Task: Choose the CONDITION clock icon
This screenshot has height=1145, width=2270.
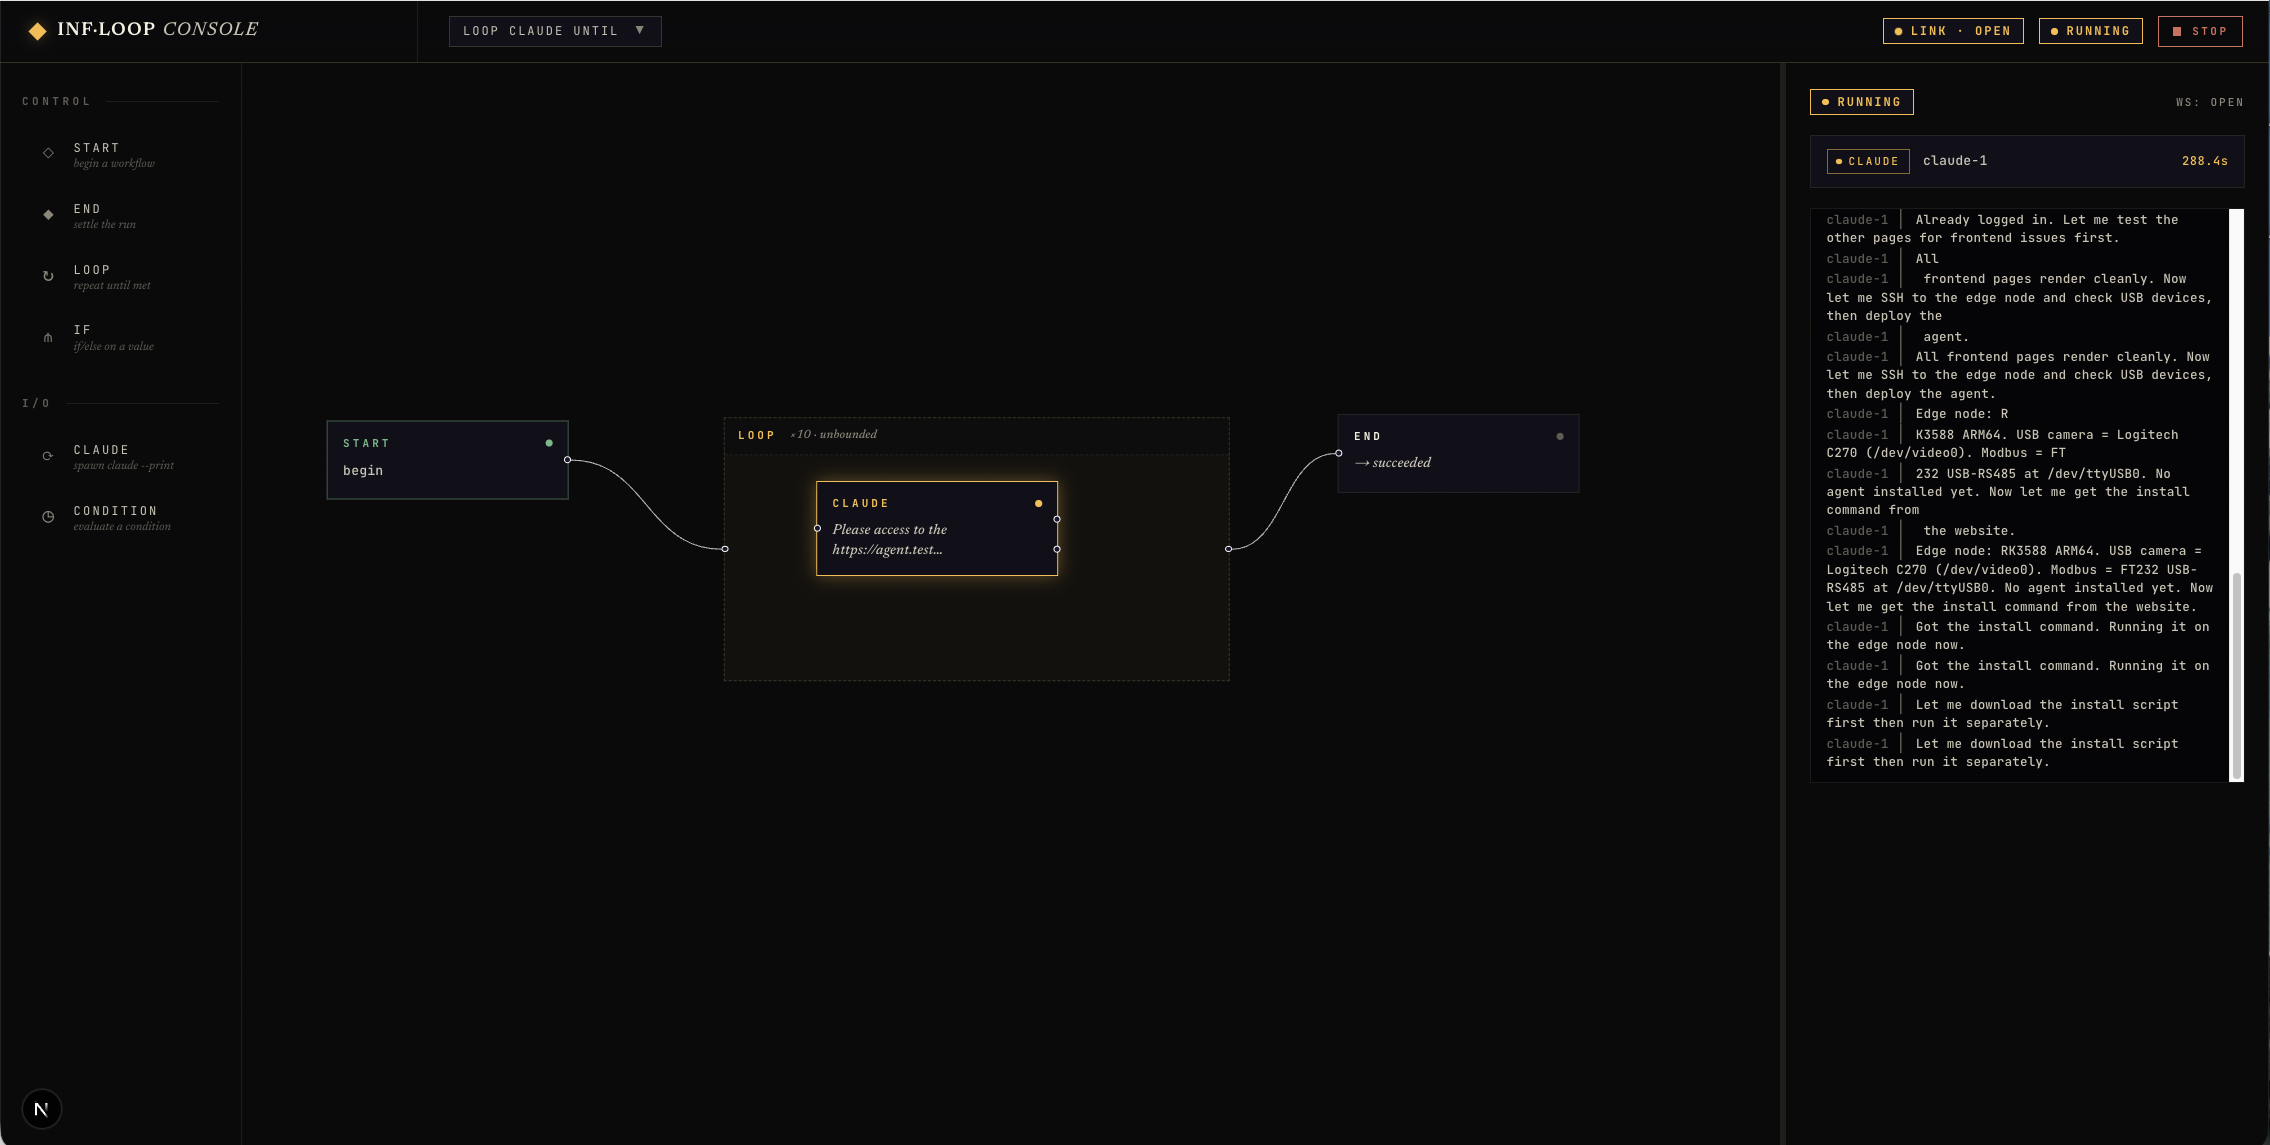Action: (x=48, y=517)
